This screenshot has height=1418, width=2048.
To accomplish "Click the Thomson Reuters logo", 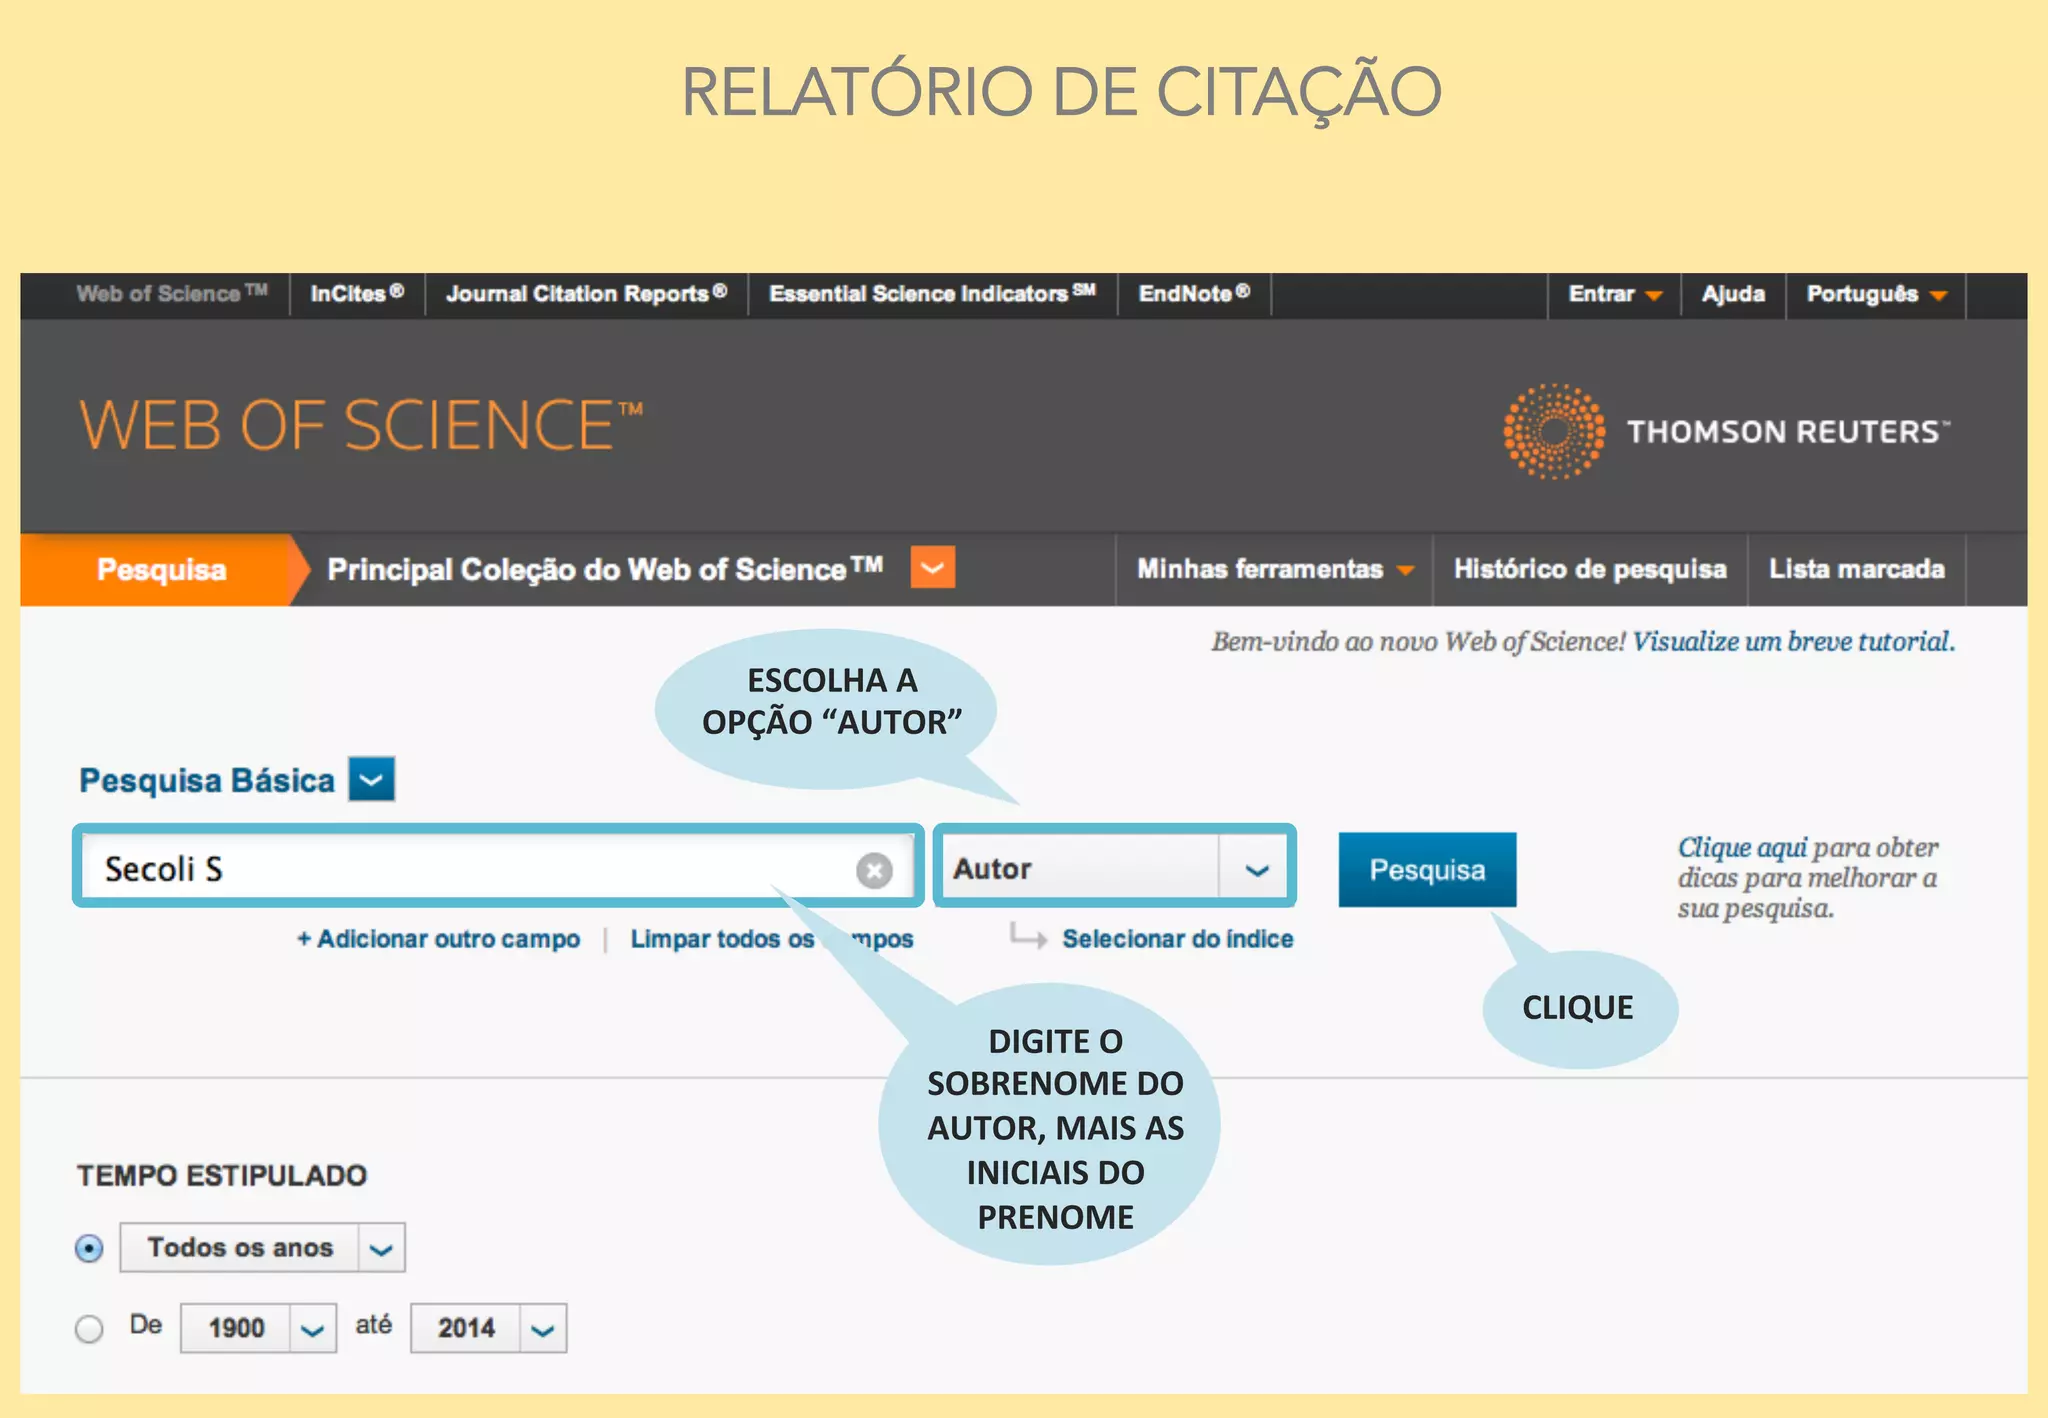I will point(1726,431).
